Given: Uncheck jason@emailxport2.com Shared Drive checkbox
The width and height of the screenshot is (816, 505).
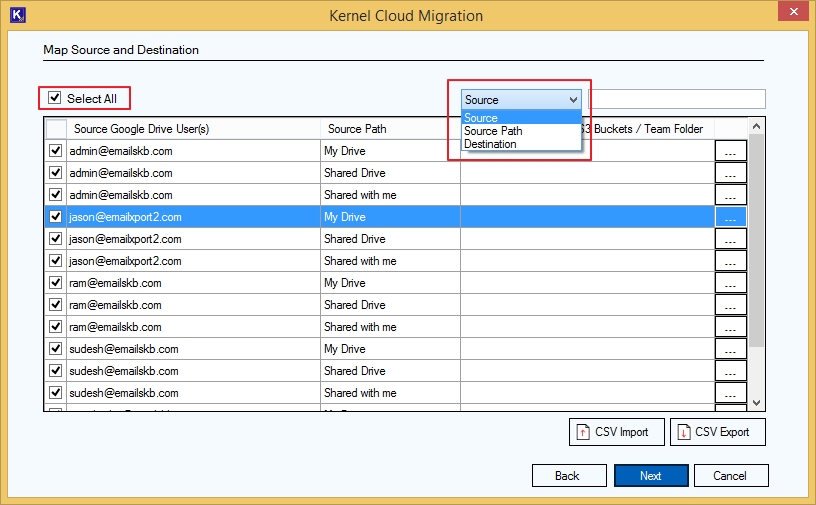Looking at the screenshot, I should pos(55,239).
